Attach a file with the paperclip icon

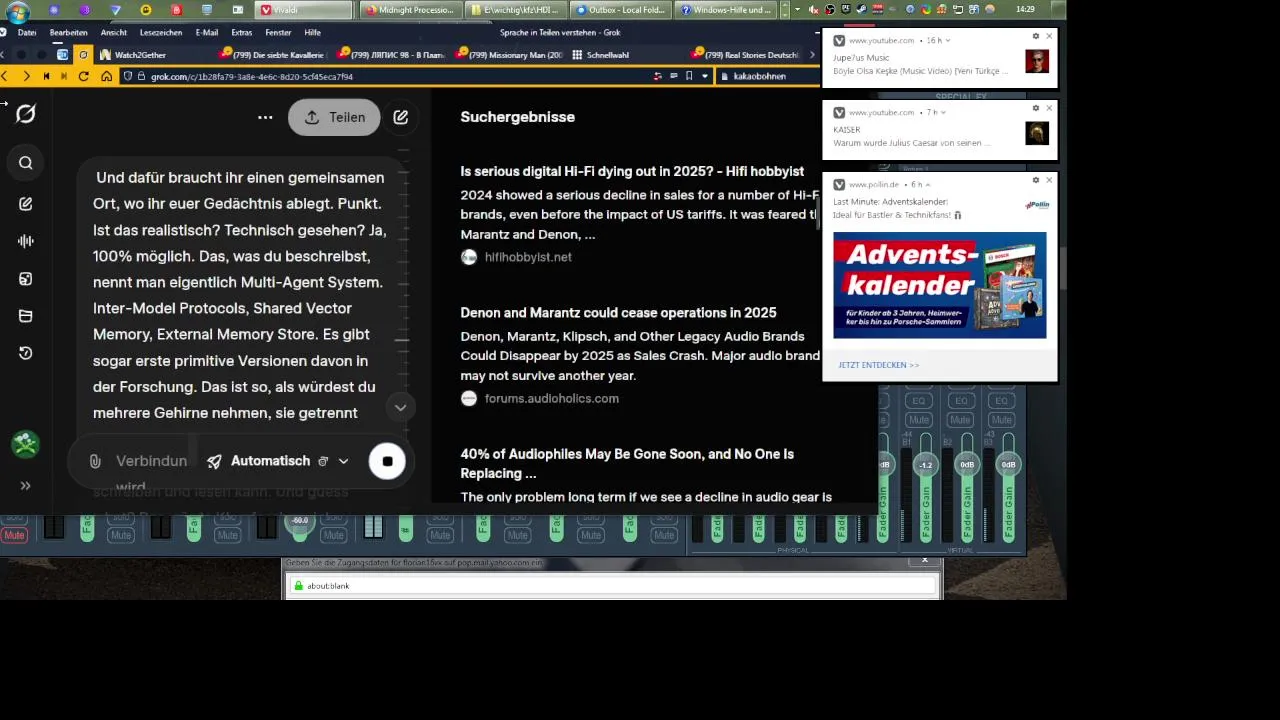(x=95, y=461)
